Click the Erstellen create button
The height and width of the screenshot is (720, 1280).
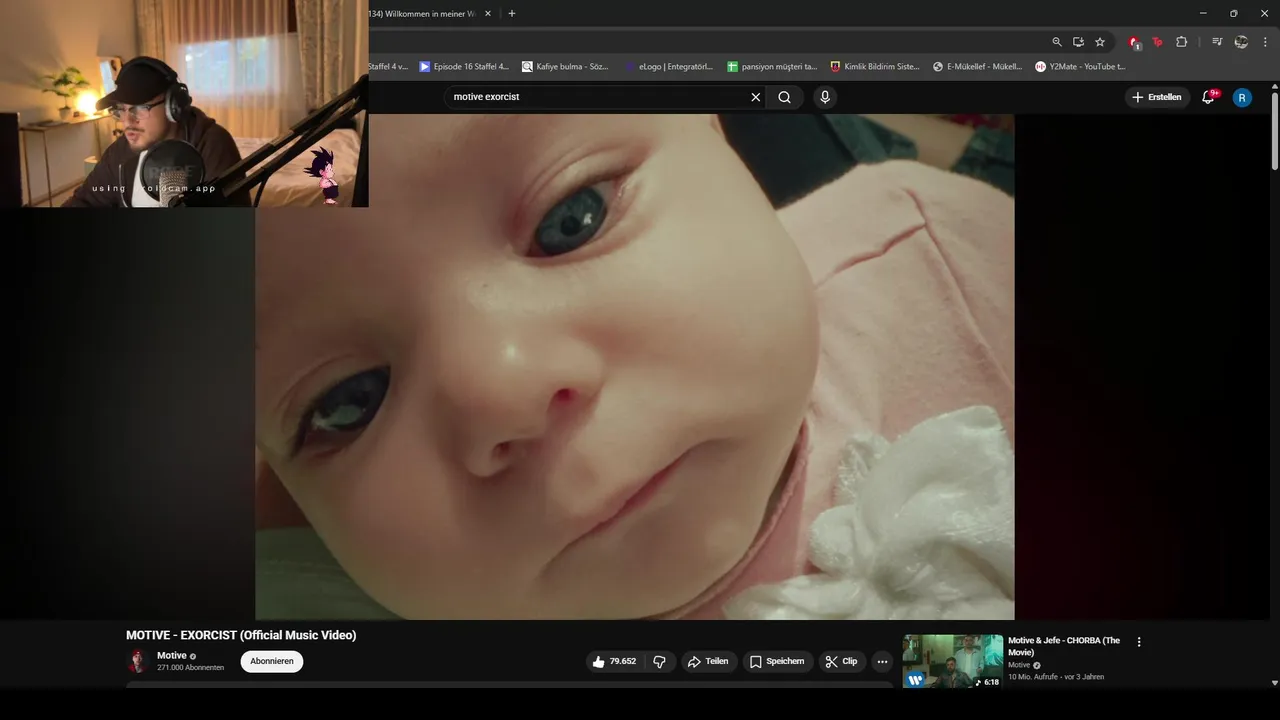coord(1157,97)
